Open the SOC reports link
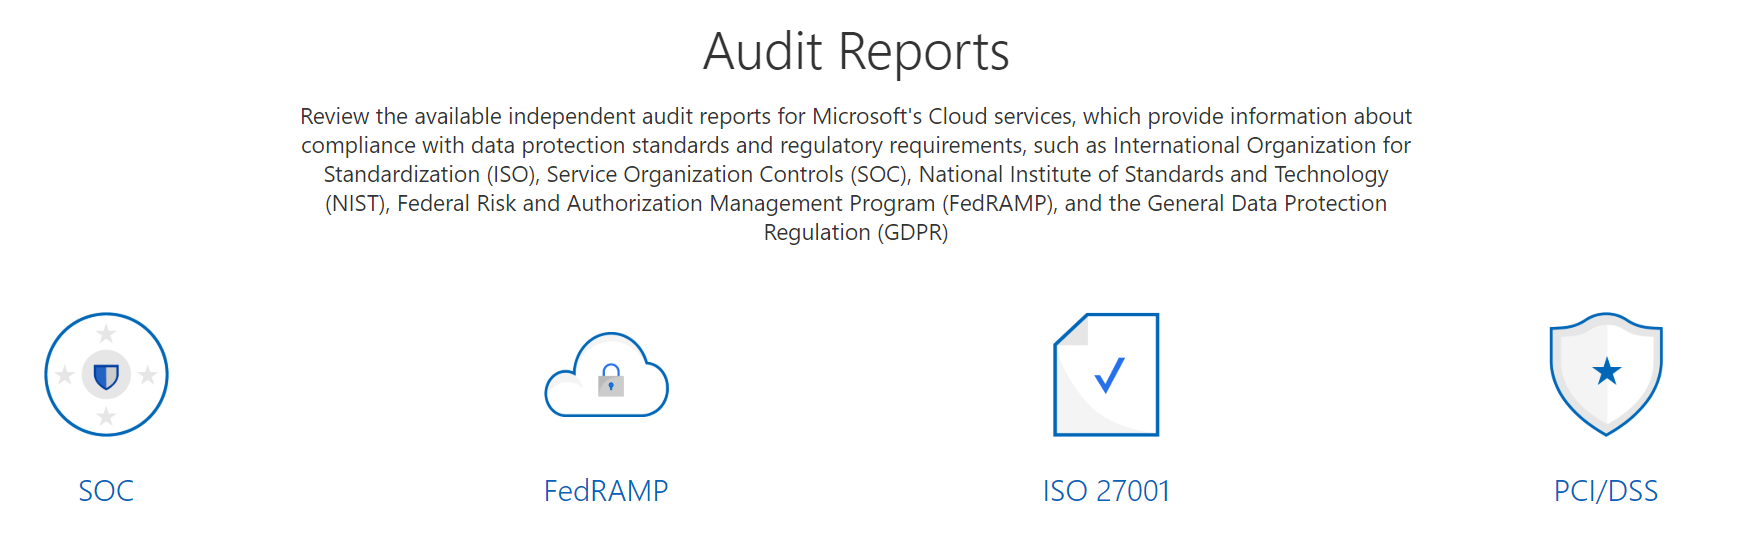The image size is (1739, 556). coord(106,491)
